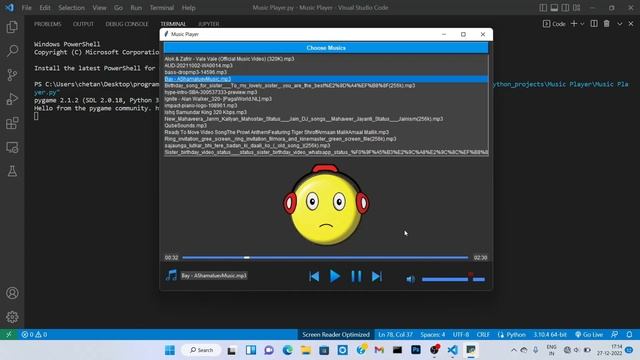Select impact-piano-logo mp3 entry
Viewport: 640px width, 360px height.
click(x=326, y=105)
